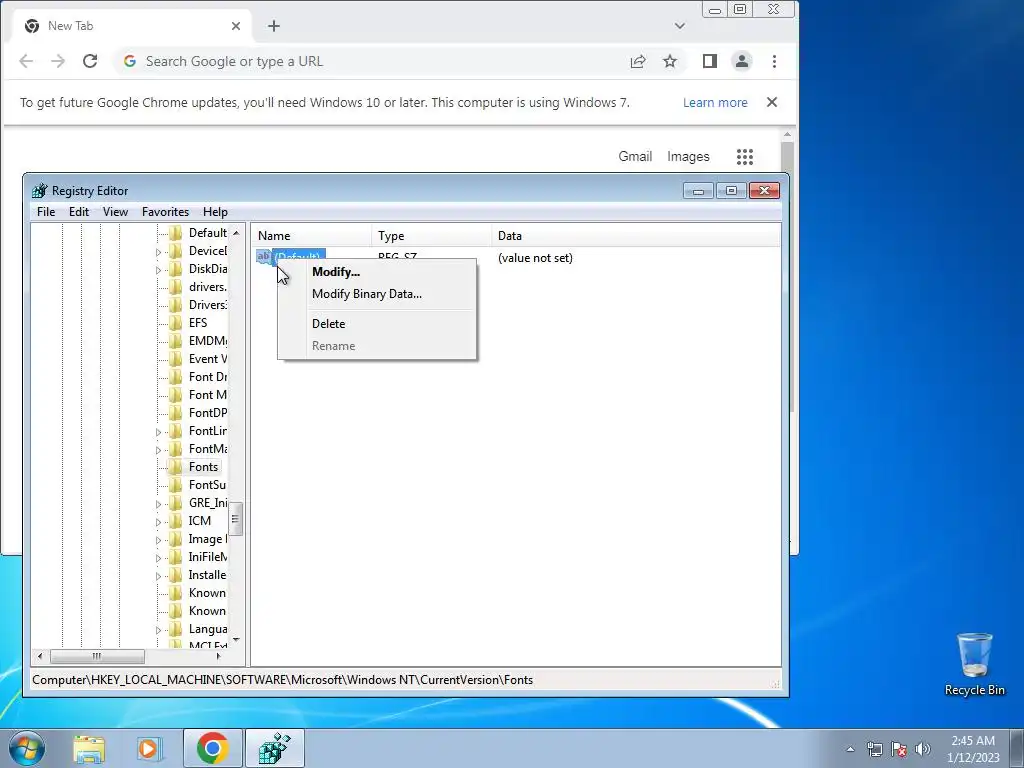The width and height of the screenshot is (1024, 768).
Task: Open the Windows Start menu
Action: 27,748
